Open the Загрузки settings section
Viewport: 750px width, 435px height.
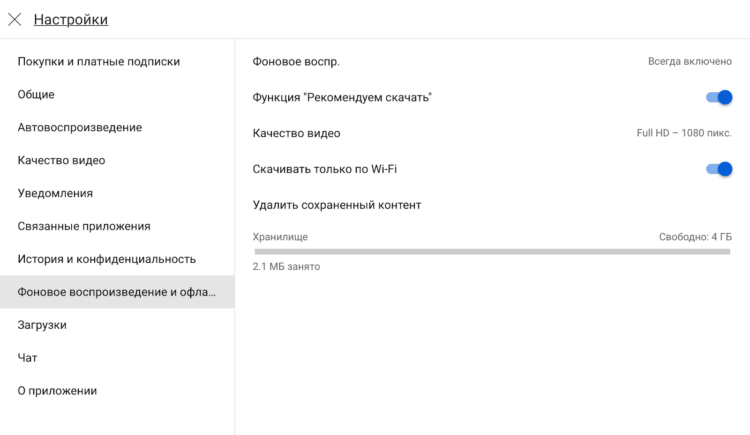tap(42, 325)
